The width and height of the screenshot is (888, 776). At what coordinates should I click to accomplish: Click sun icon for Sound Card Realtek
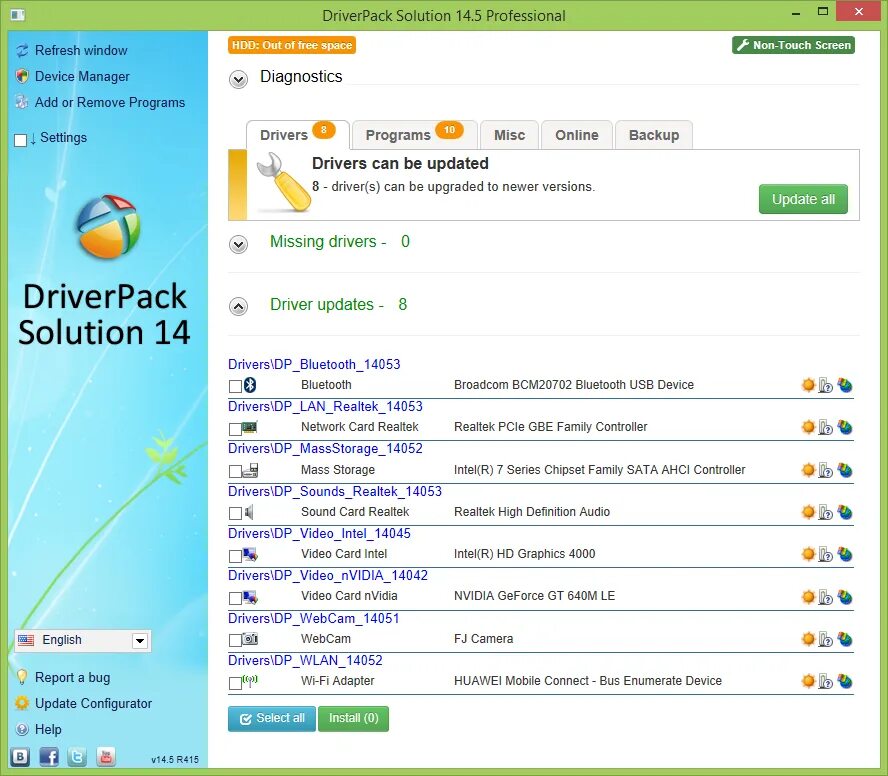(x=808, y=512)
